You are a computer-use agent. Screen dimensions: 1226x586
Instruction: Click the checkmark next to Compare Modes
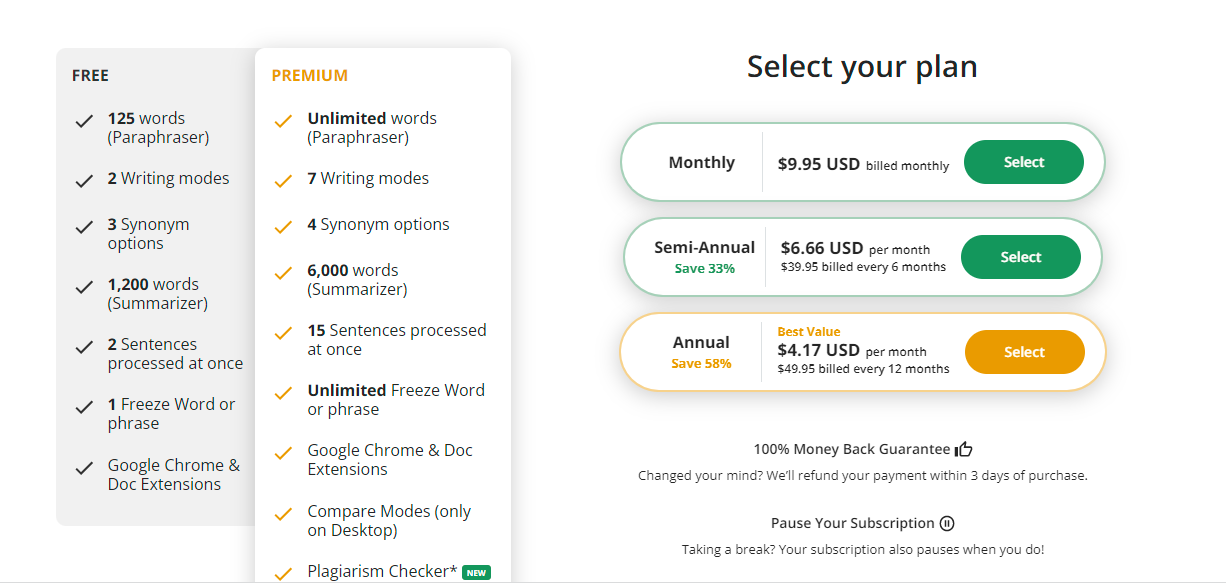(283, 515)
